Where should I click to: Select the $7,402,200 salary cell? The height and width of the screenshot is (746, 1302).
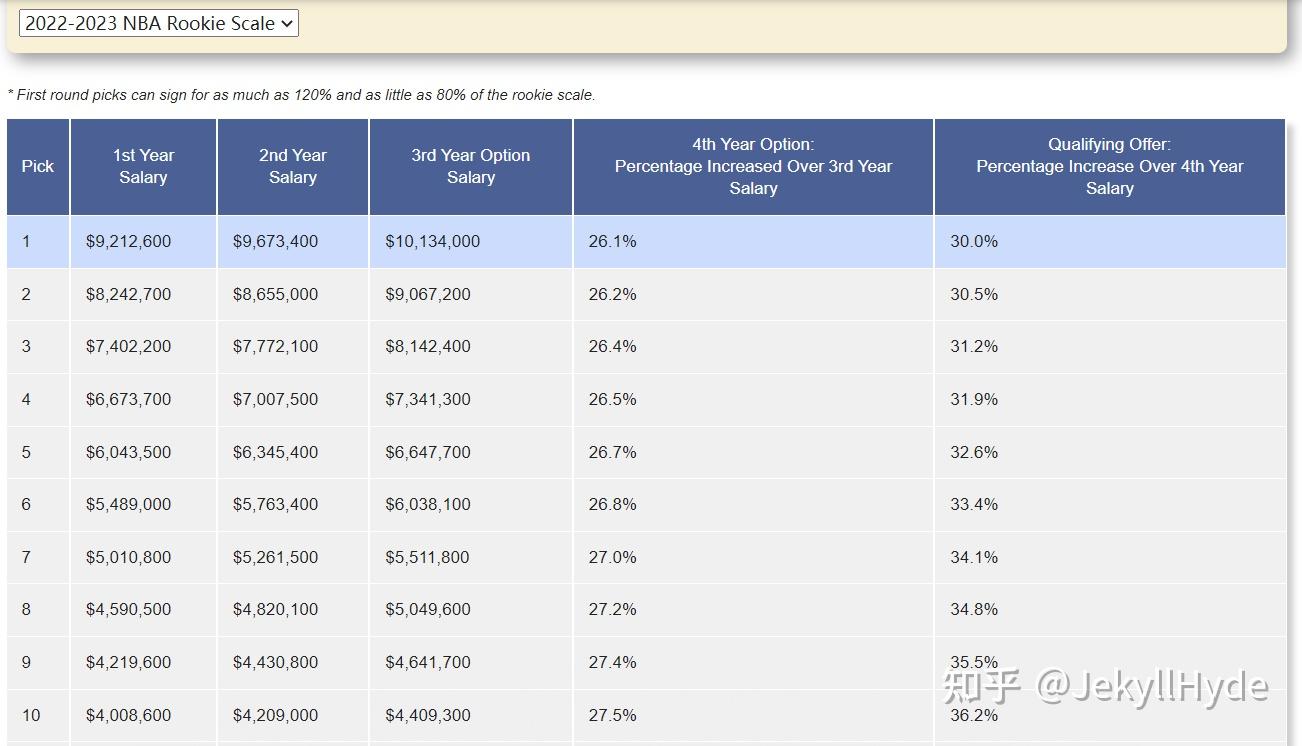pyautogui.click(x=143, y=347)
